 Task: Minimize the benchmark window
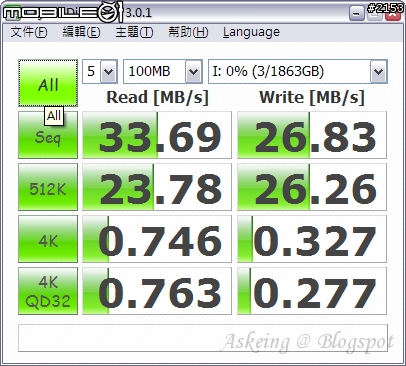[x=356, y=13]
